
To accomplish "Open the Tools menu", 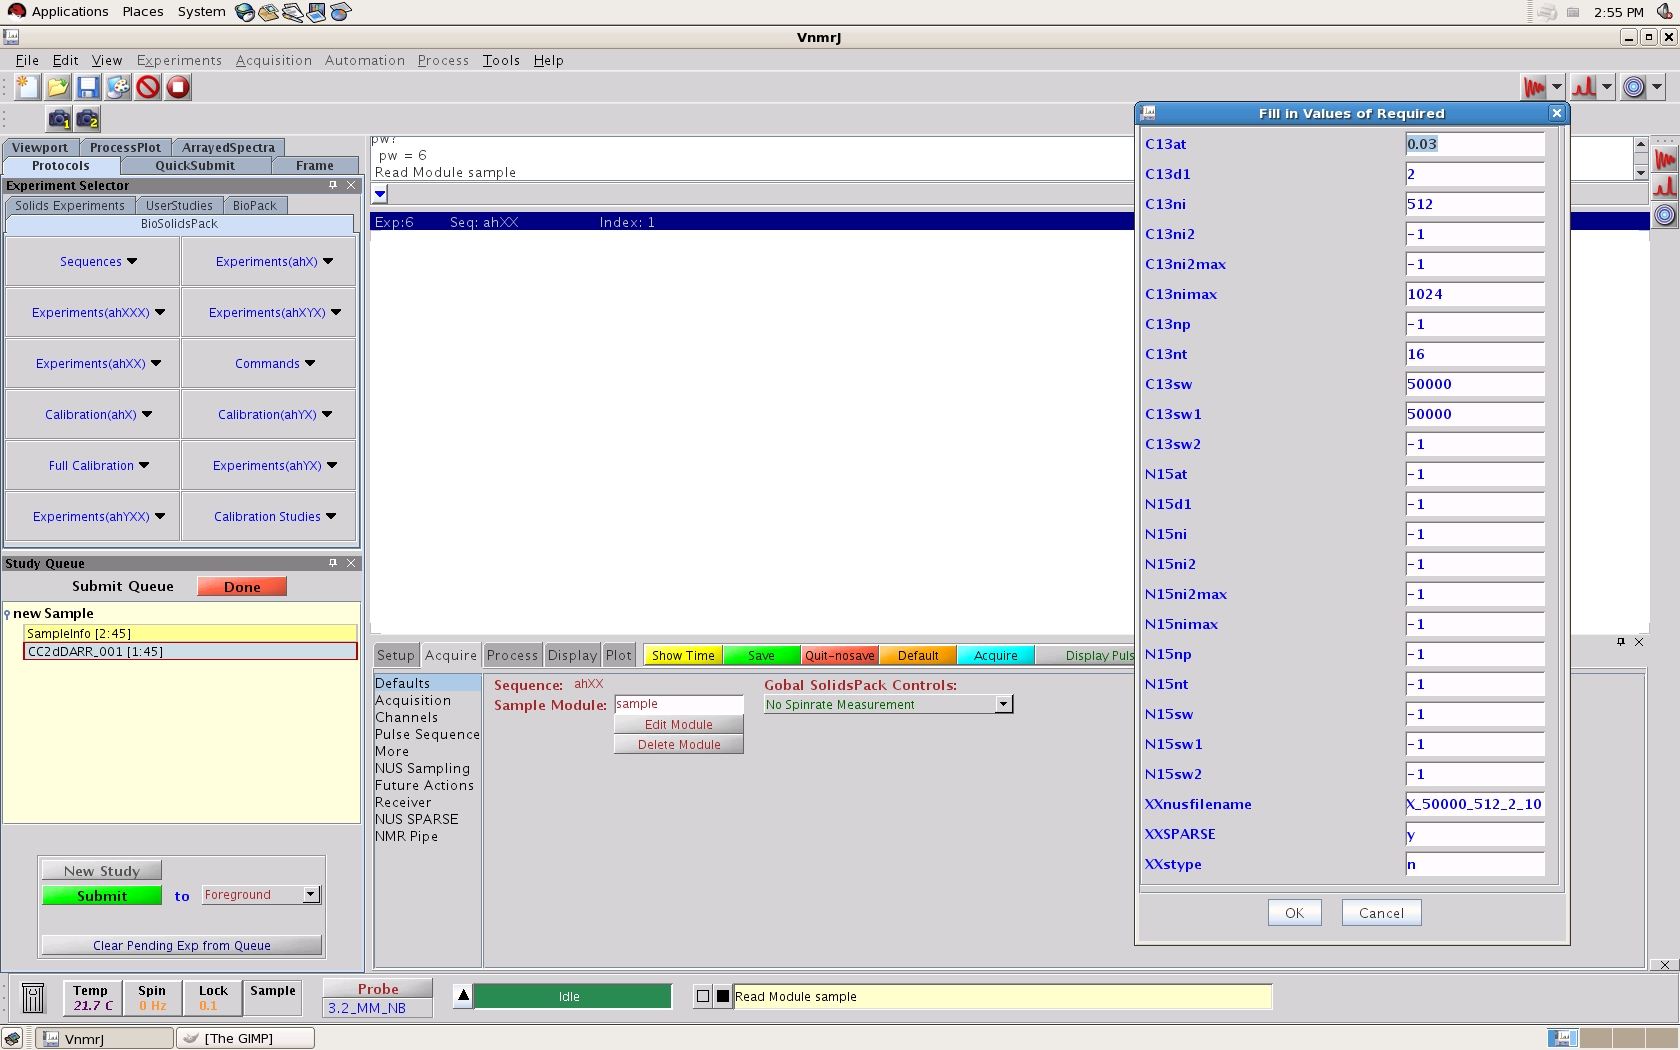I will 501,60.
